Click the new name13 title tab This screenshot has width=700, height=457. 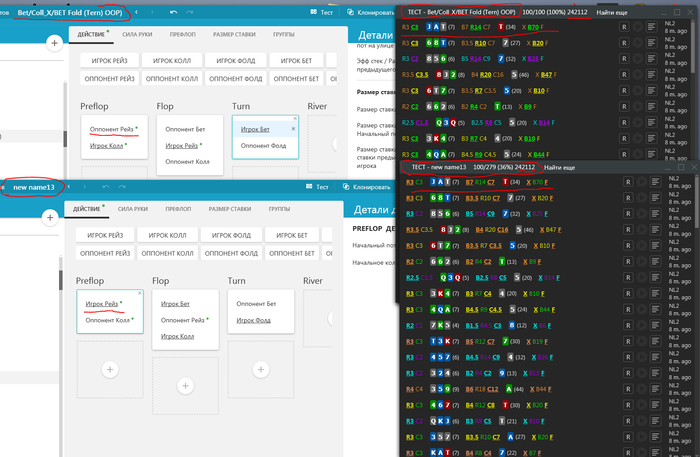33,187
